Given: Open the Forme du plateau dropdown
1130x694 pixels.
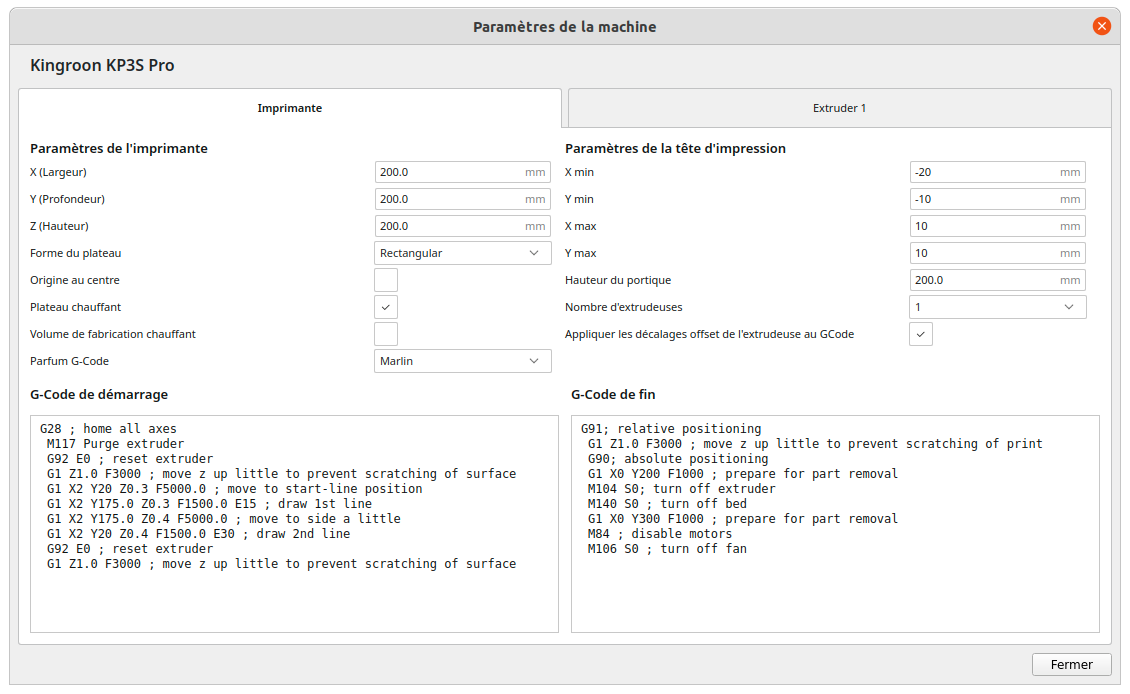Looking at the screenshot, I should 463,253.
